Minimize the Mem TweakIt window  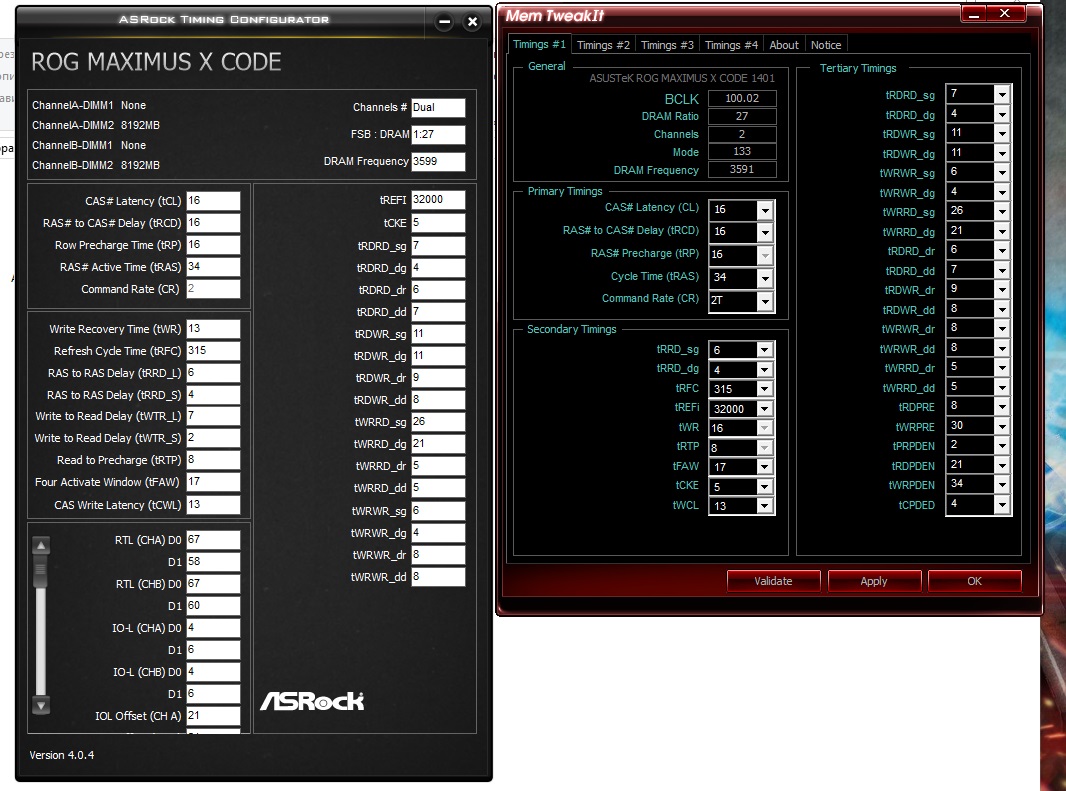point(974,14)
